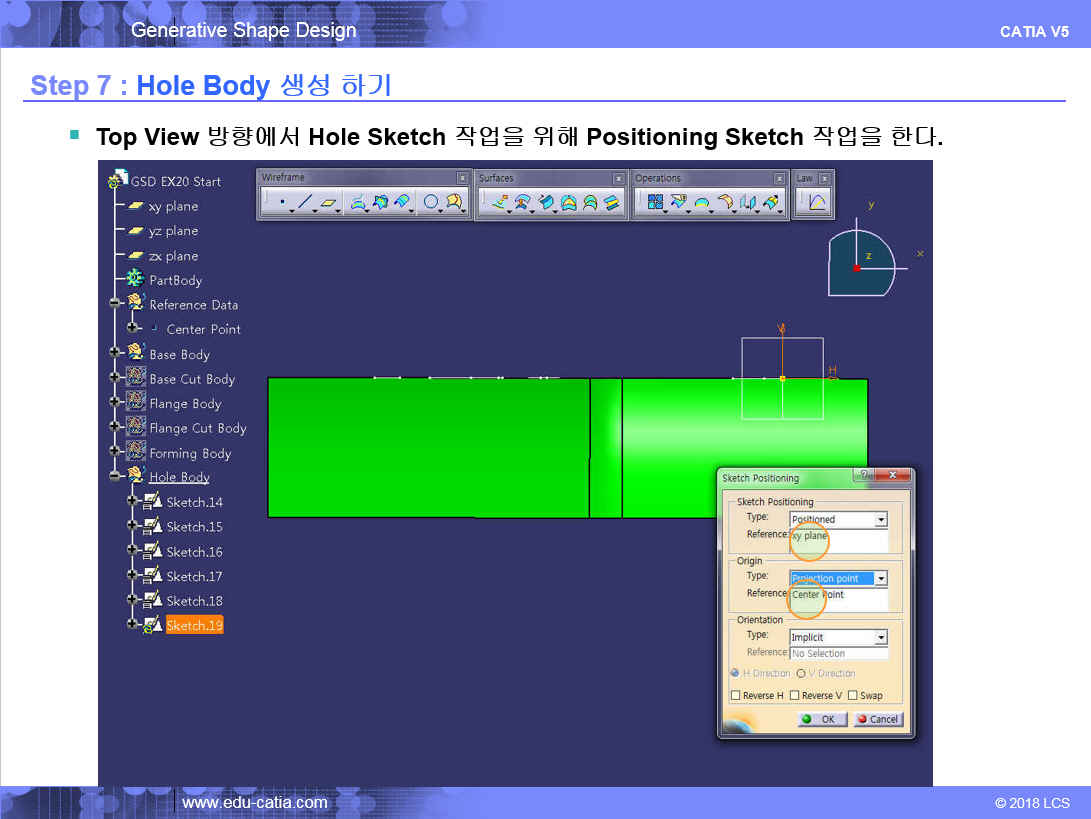
Task: Select the Line tool in Wireframe toolbar
Action: tap(305, 203)
